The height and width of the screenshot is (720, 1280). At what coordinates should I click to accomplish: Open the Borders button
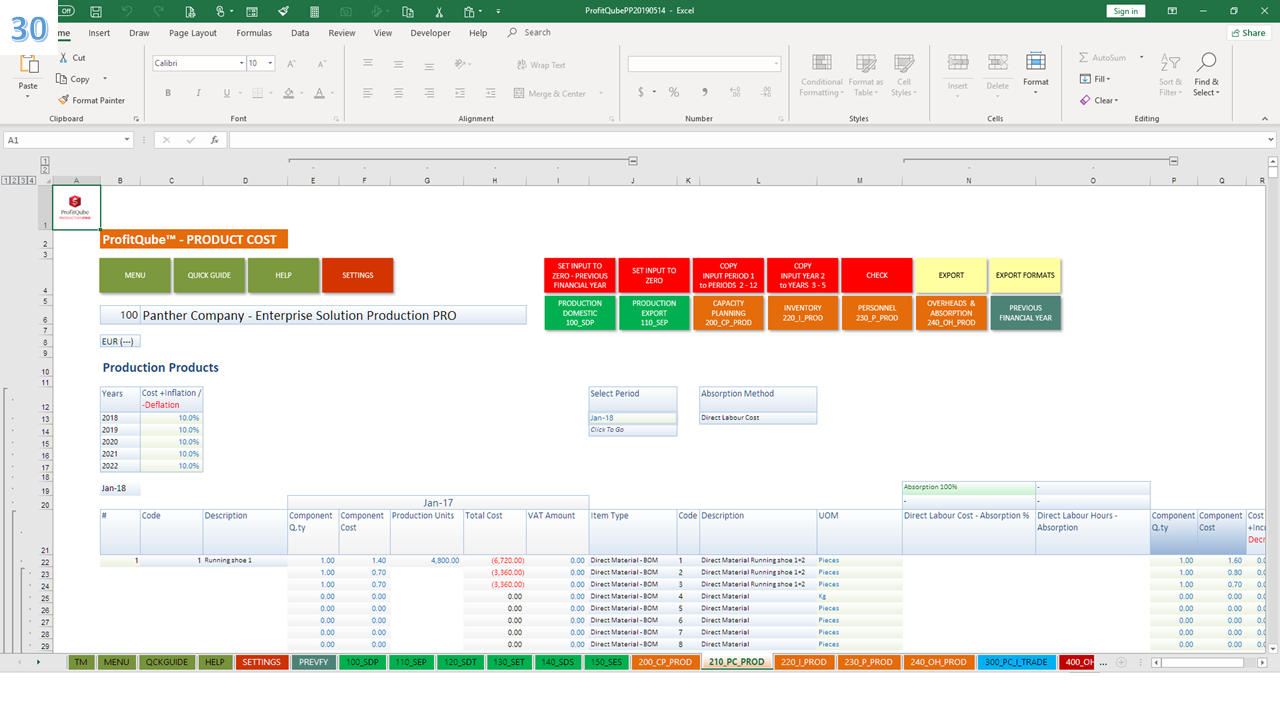(x=258, y=93)
